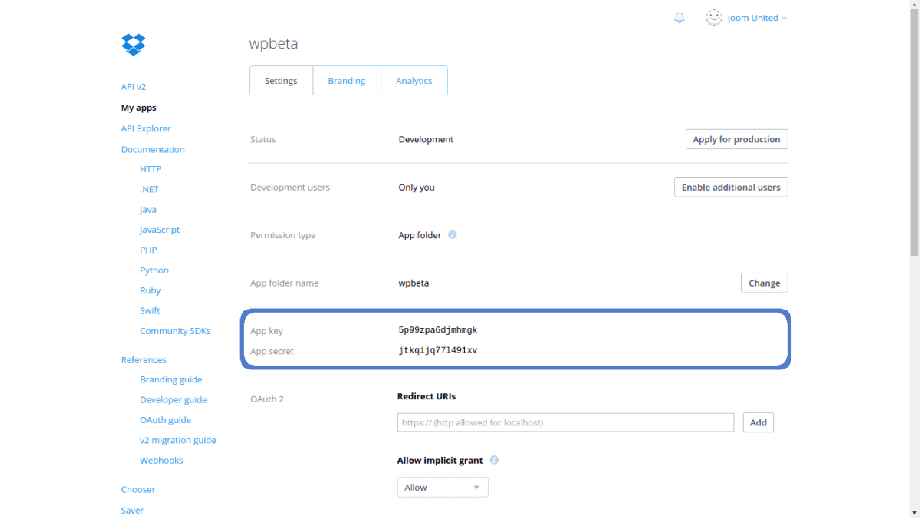Click the user avatar smiley icon
The height and width of the screenshot is (518, 920).
713,18
